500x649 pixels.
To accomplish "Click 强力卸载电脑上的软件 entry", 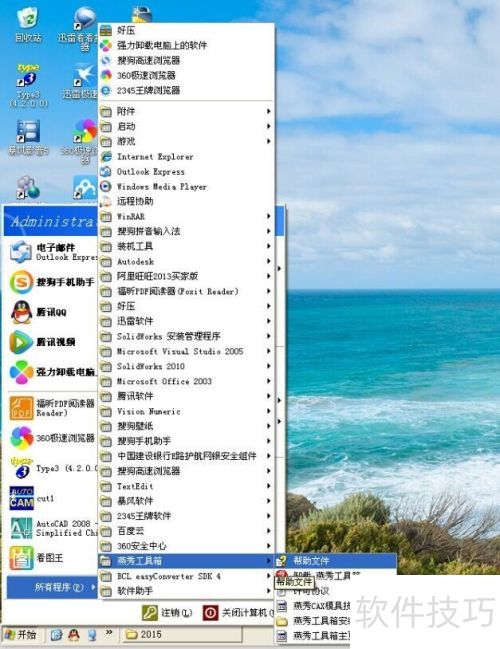I will click(187, 45).
